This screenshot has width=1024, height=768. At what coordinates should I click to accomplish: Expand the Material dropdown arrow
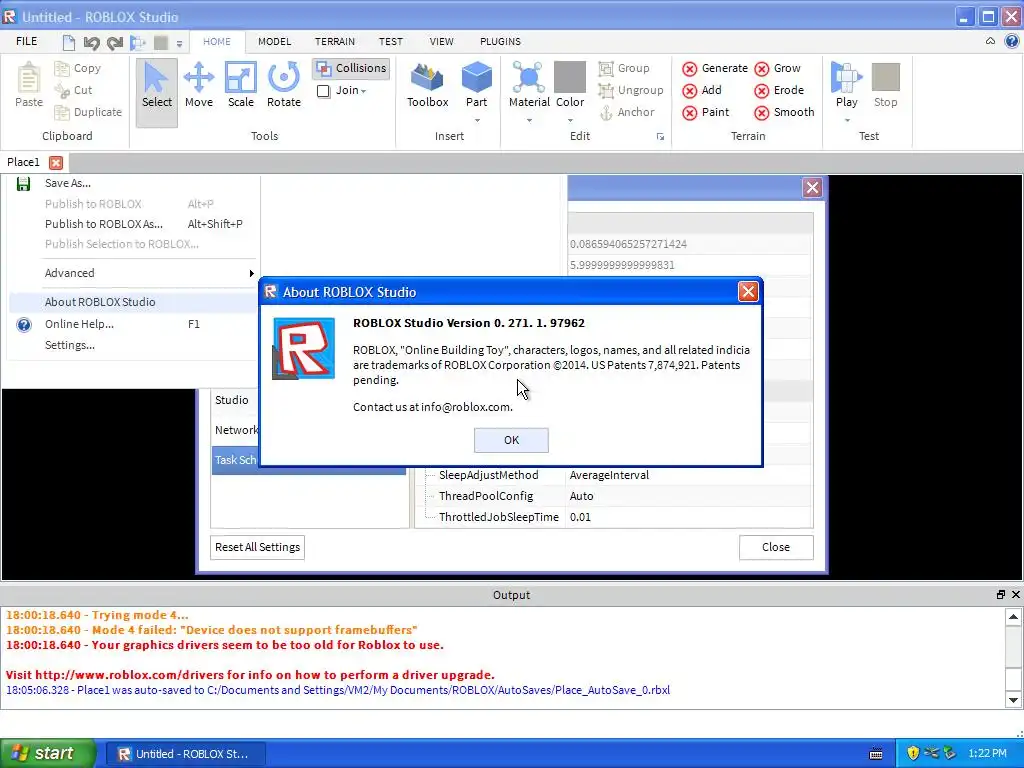click(x=529, y=120)
